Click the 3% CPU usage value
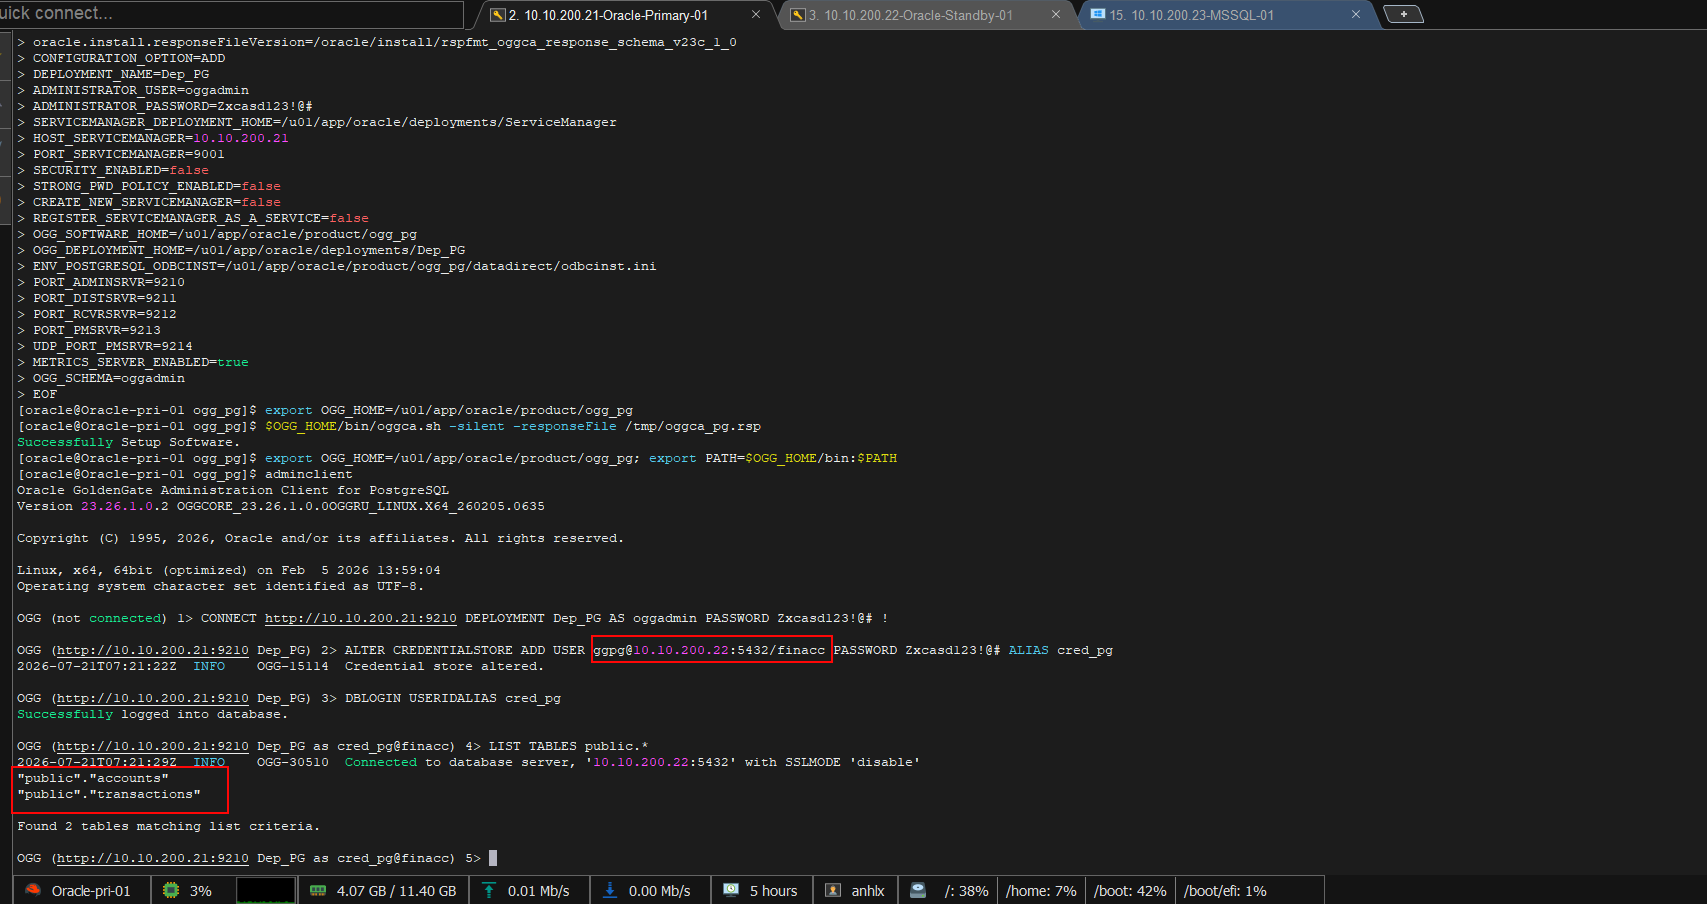 pos(201,891)
